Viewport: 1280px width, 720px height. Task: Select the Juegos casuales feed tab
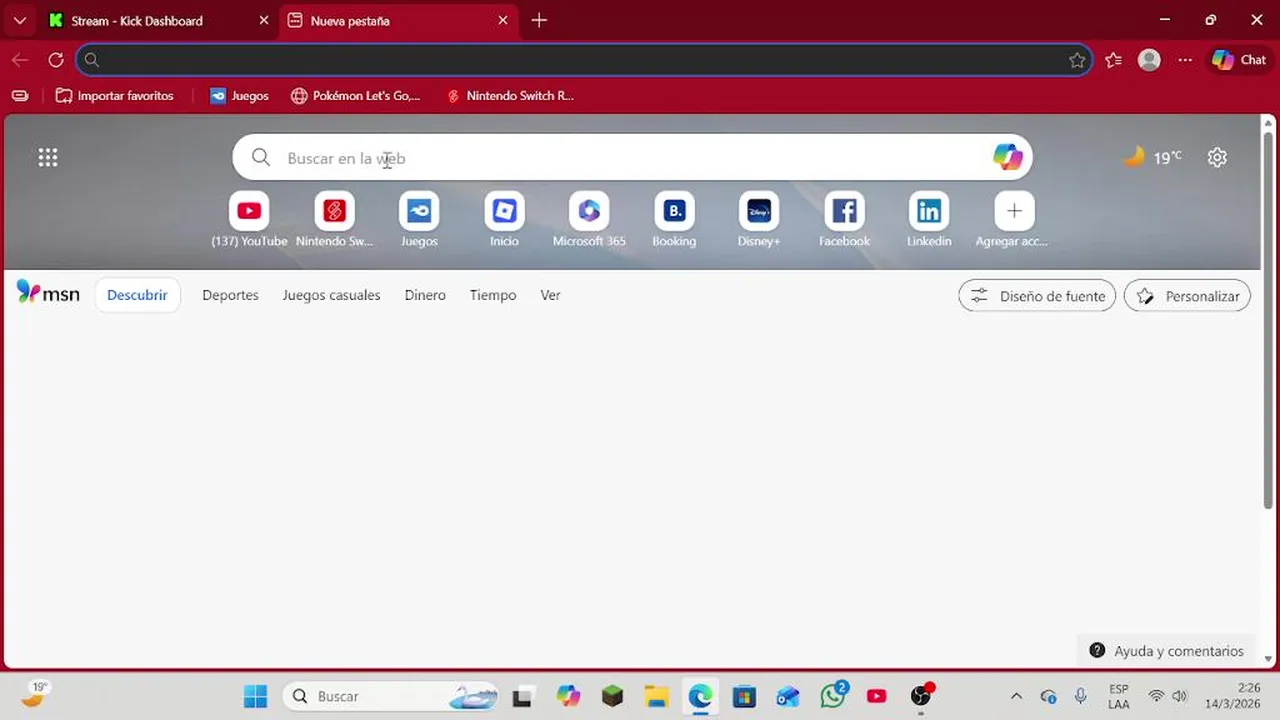(x=331, y=295)
